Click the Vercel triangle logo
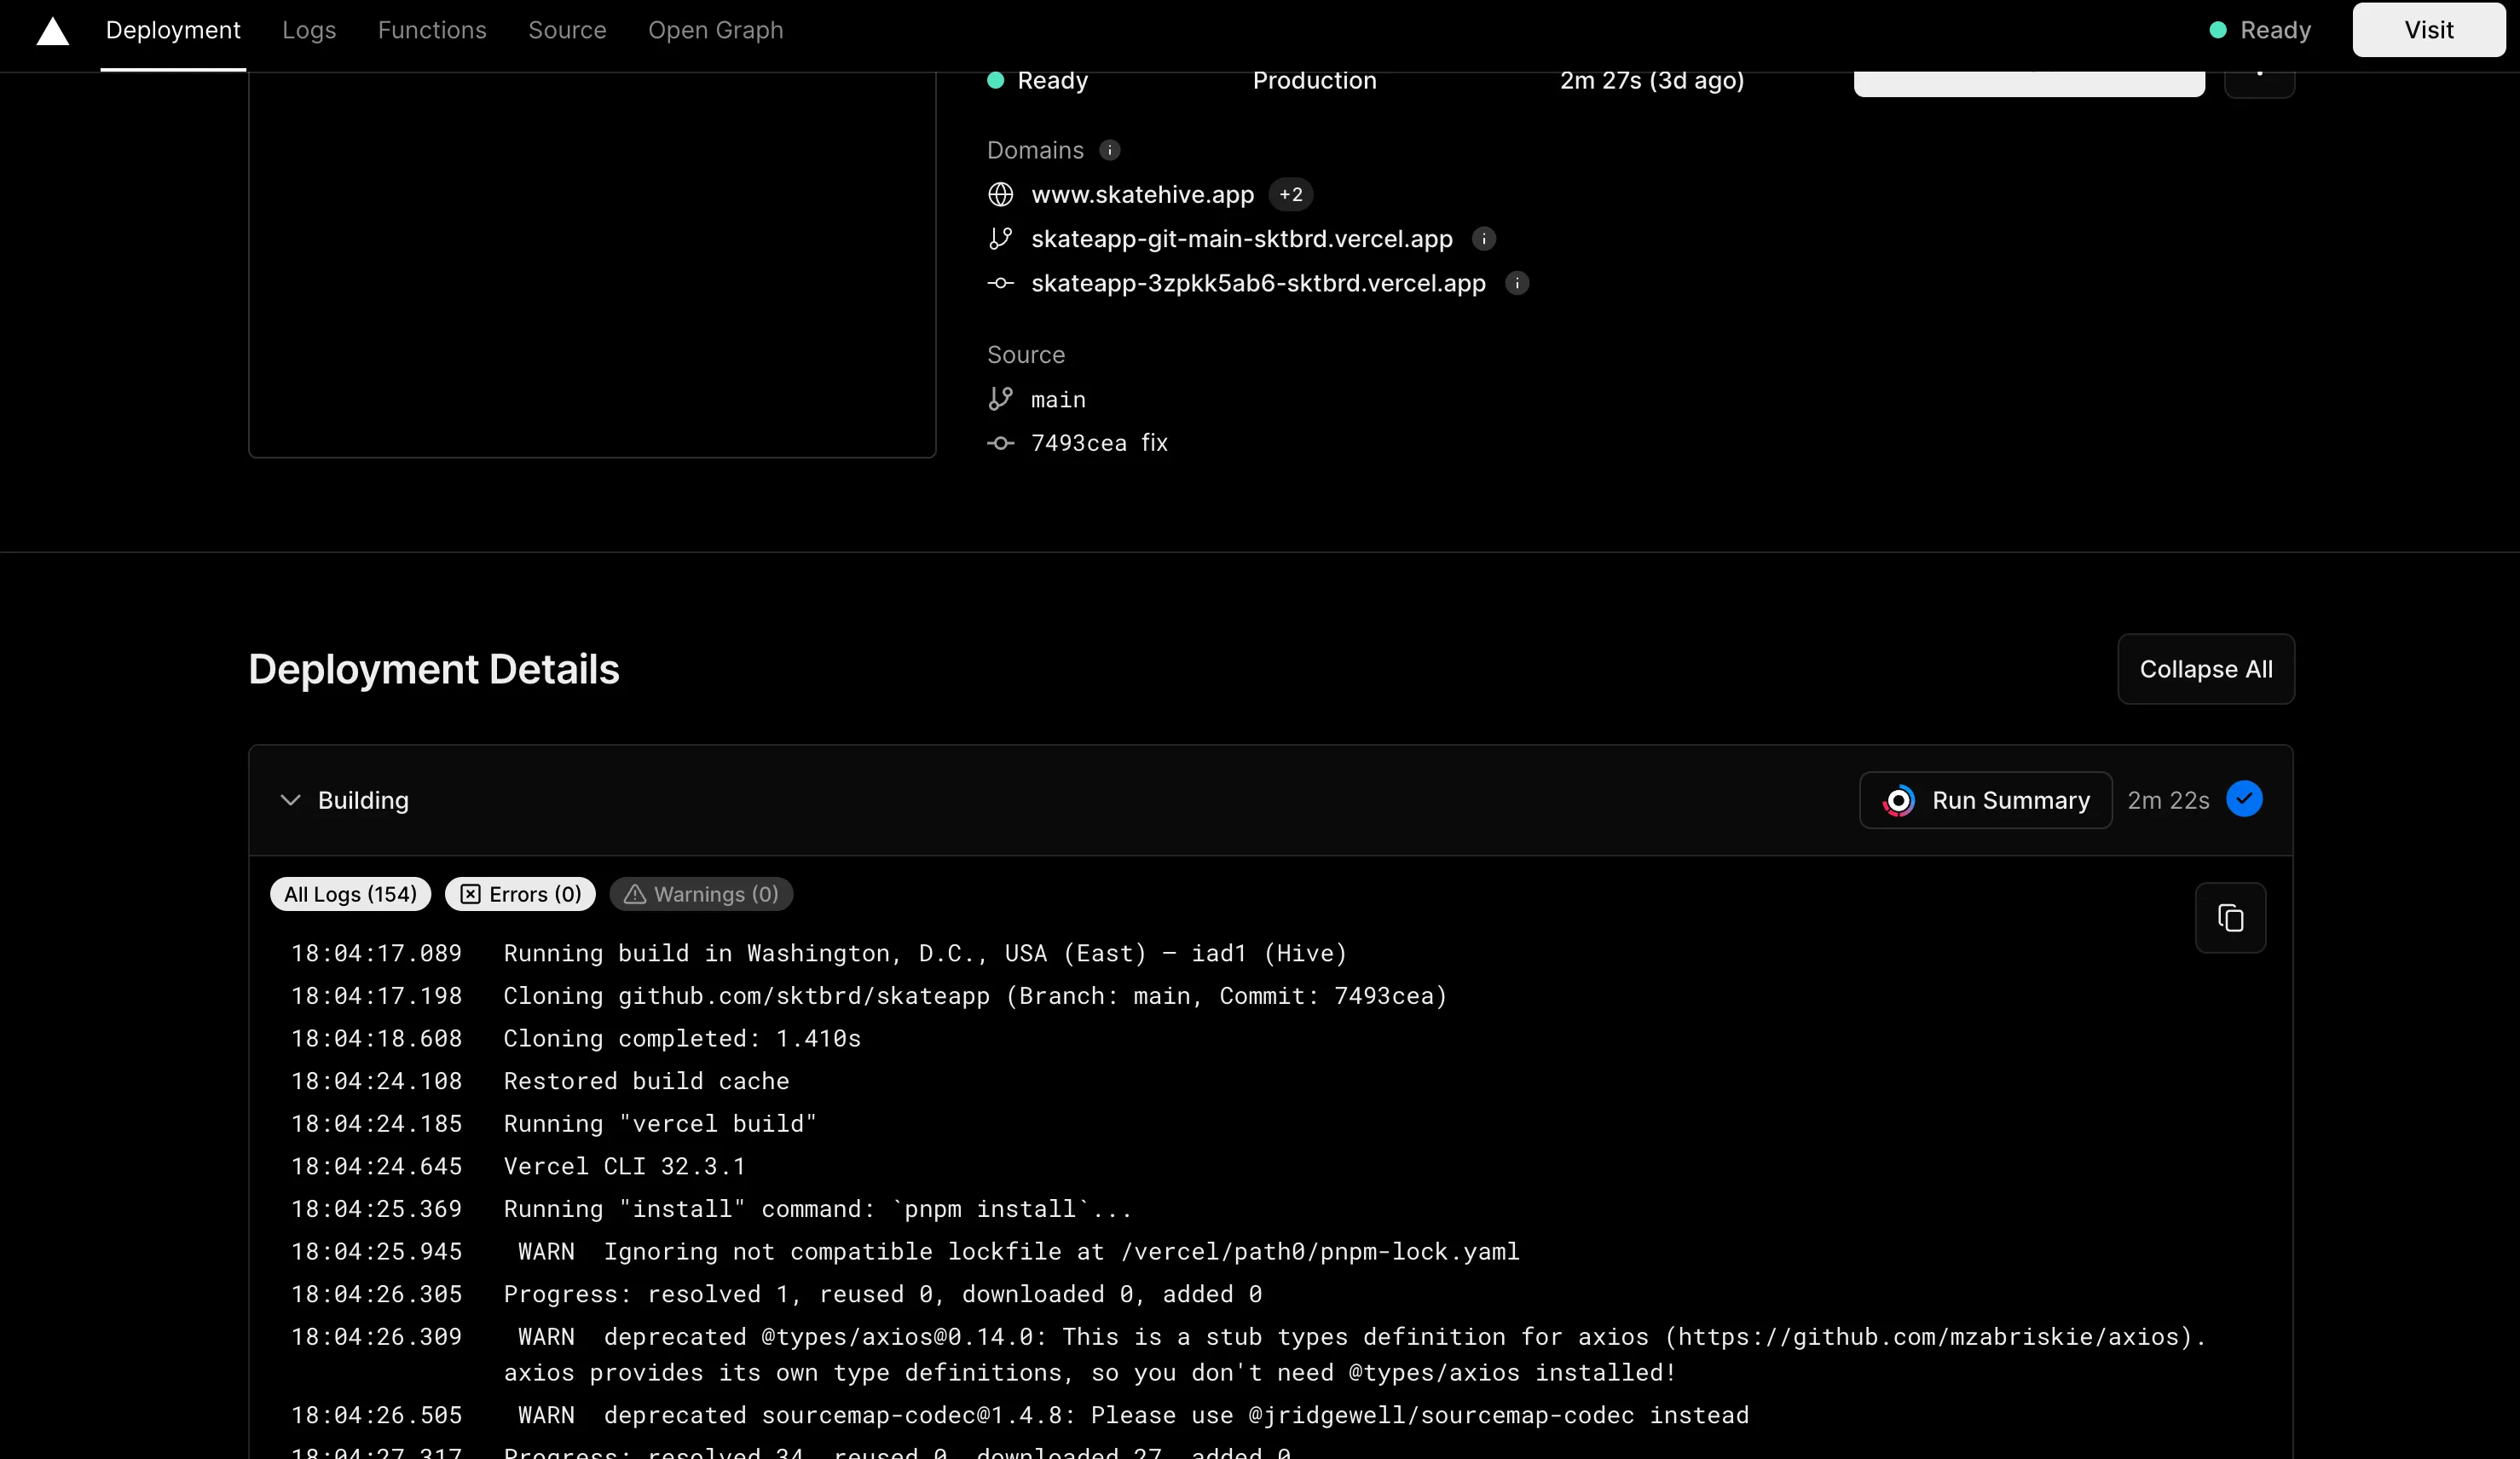The width and height of the screenshot is (2520, 1459). click(x=53, y=31)
